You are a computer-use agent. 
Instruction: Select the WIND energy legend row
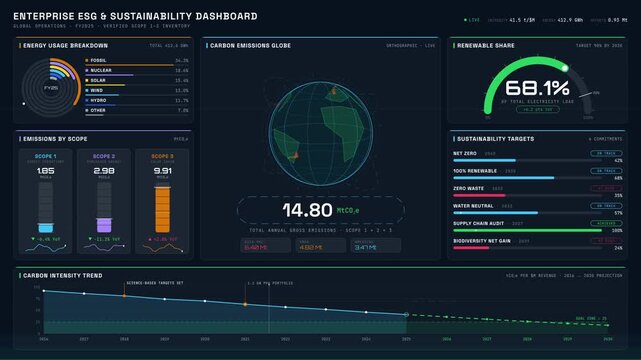[x=137, y=92]
